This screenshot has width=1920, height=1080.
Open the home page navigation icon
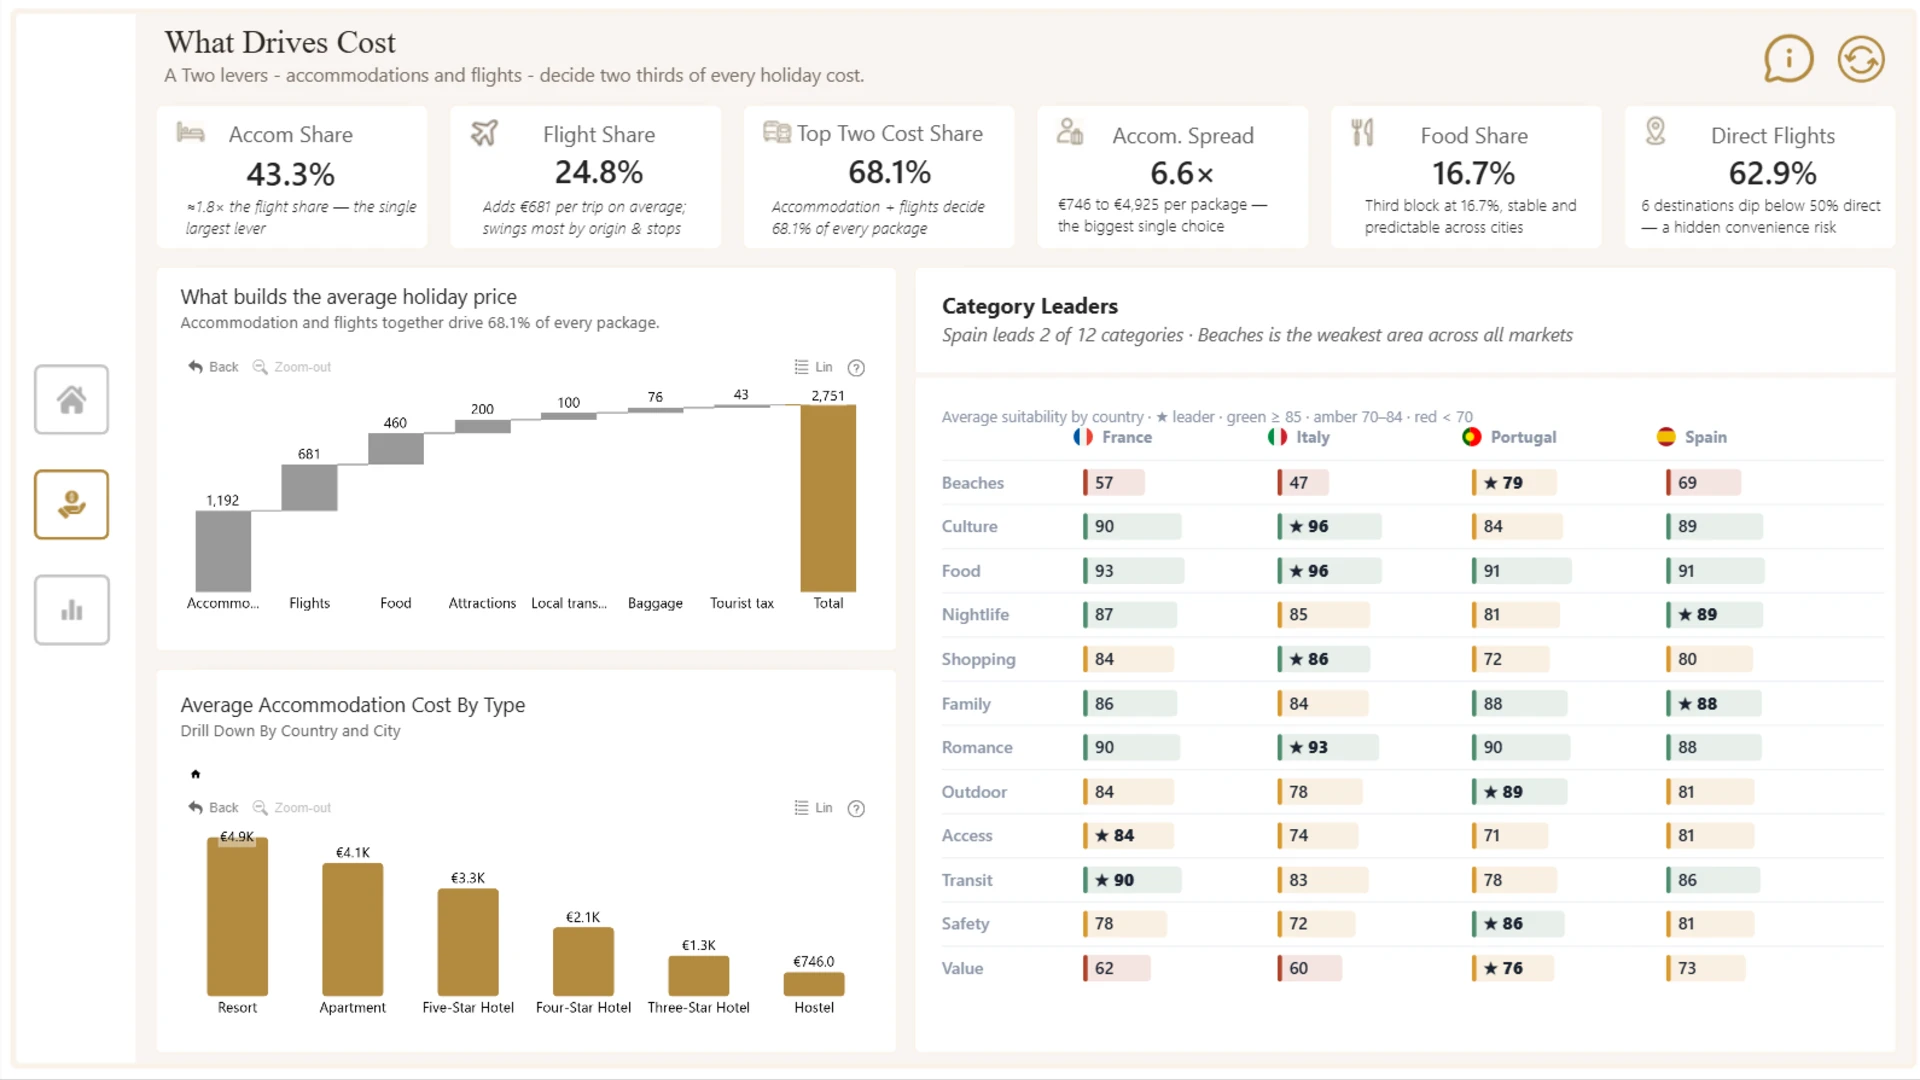[71, 400]
